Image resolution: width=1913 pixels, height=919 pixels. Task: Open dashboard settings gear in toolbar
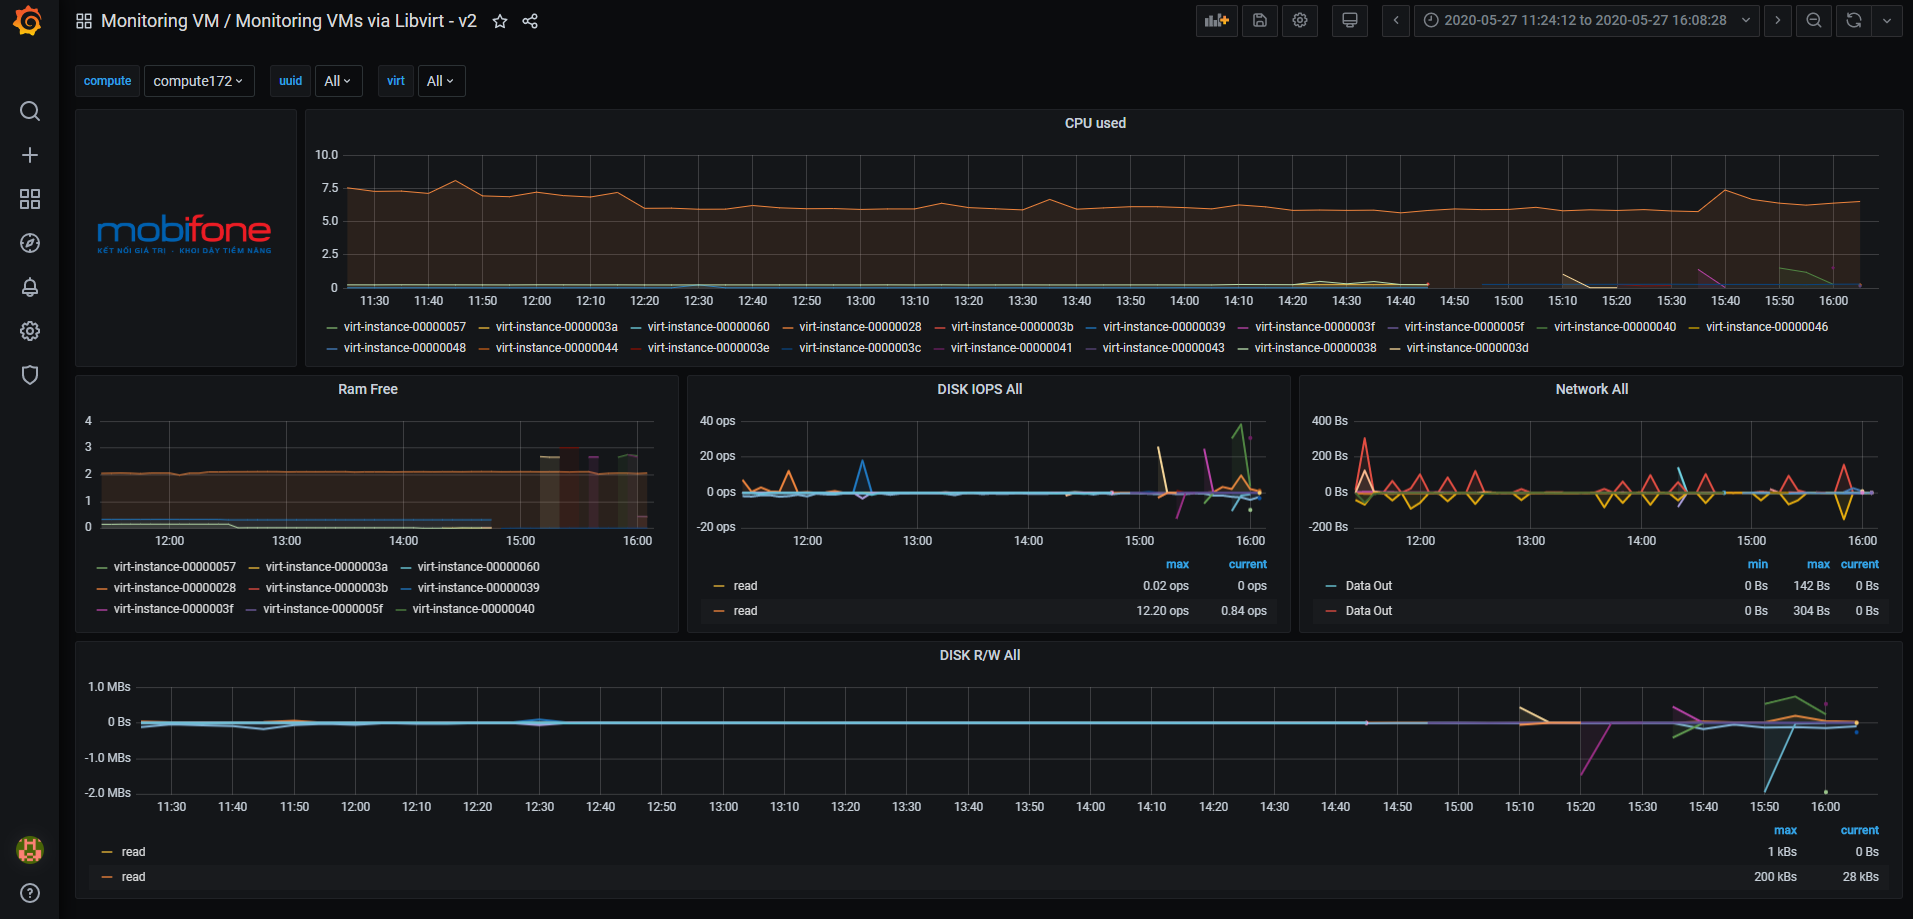tap(1300, 21)
